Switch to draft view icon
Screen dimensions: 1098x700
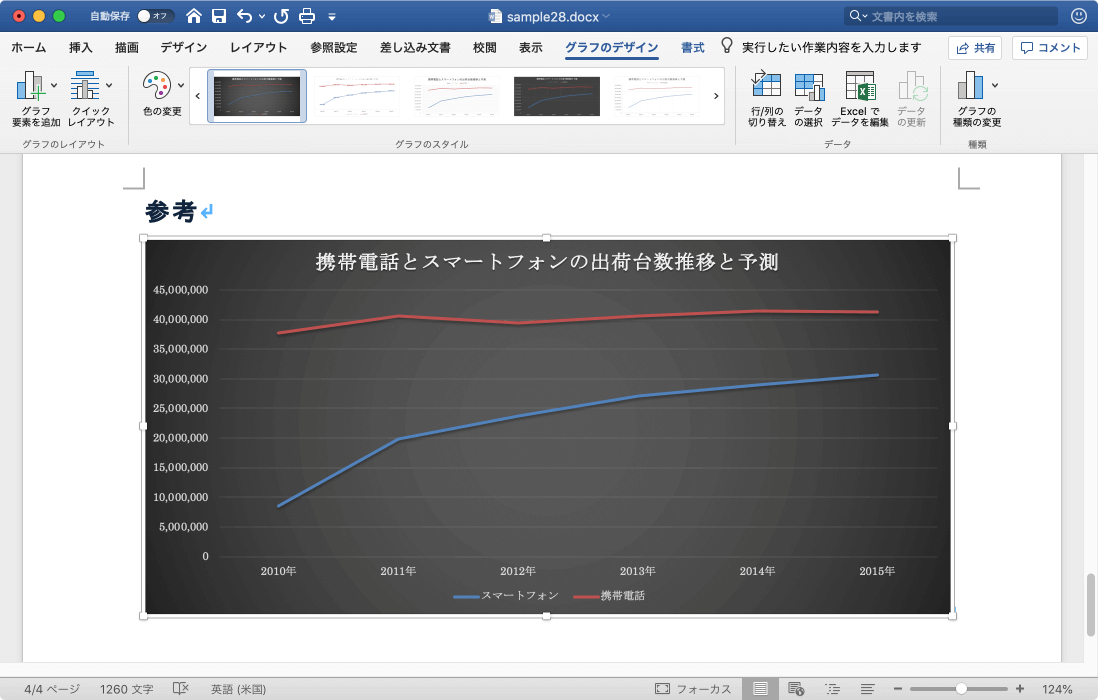pyautogui.click(x=868, y=689)
